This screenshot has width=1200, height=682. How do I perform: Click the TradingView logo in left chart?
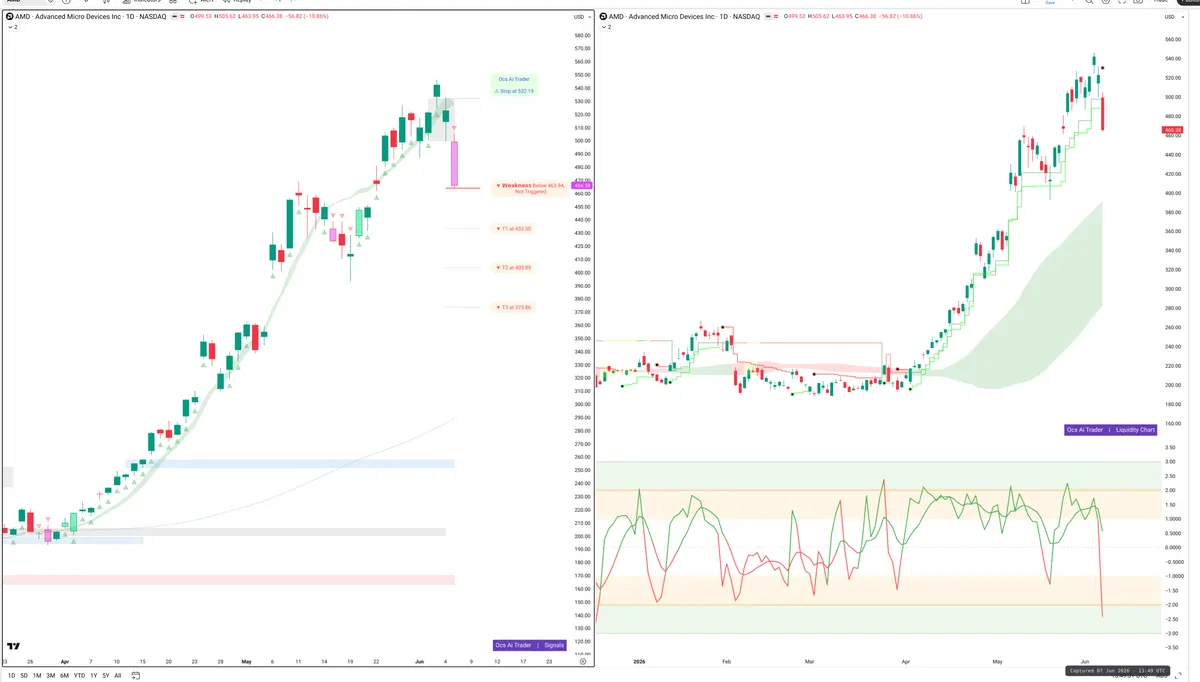point(12,646)
